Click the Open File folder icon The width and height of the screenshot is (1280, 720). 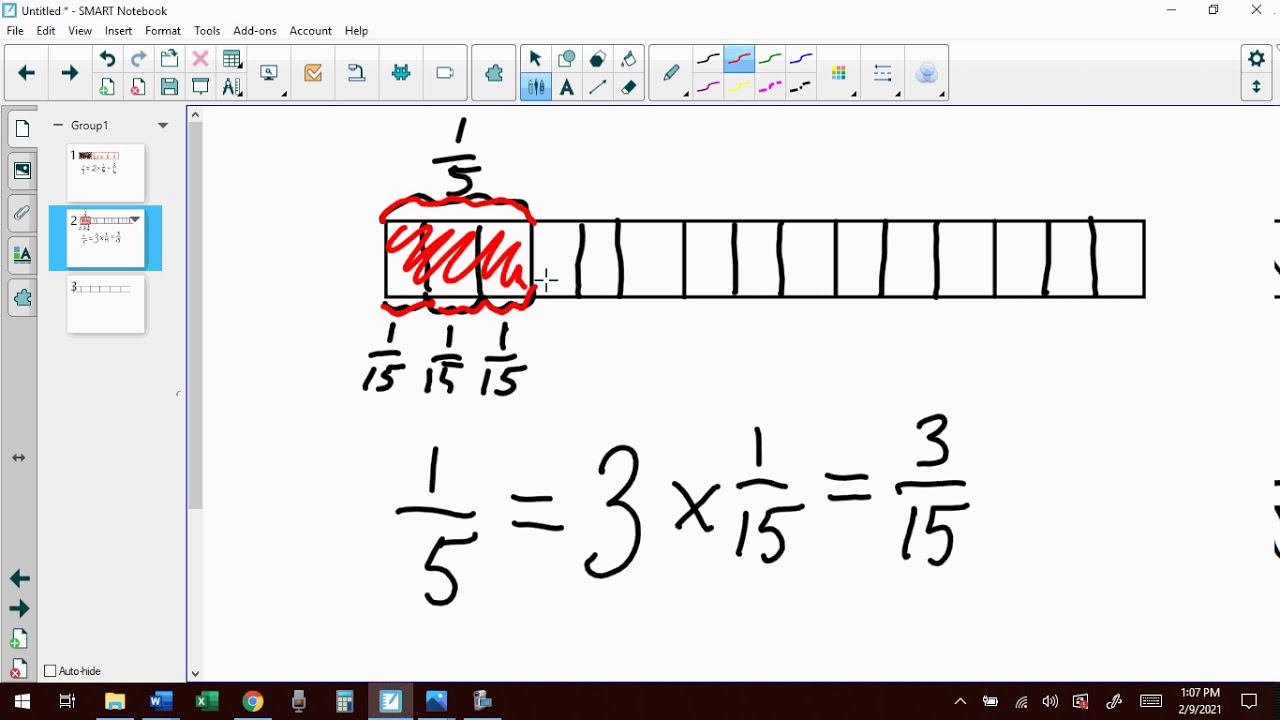(169, 59)
